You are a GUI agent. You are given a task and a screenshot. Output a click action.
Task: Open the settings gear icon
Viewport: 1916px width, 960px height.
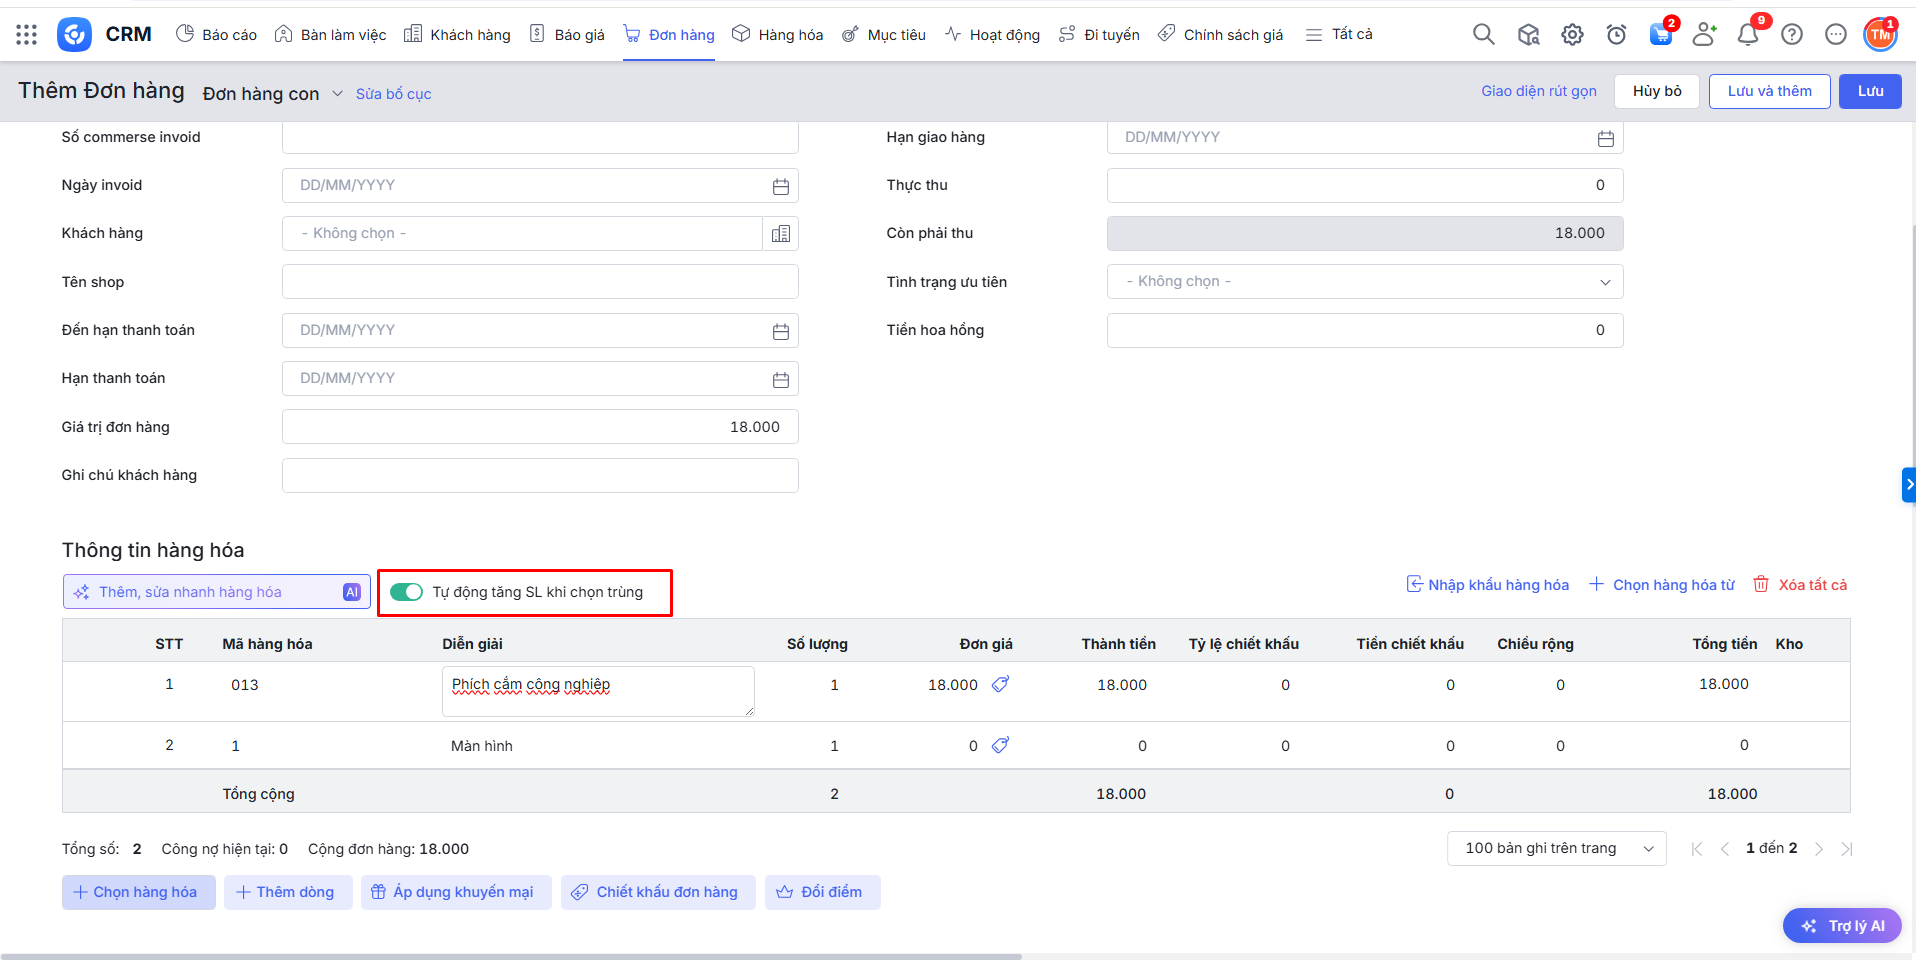pos(1572,35)
